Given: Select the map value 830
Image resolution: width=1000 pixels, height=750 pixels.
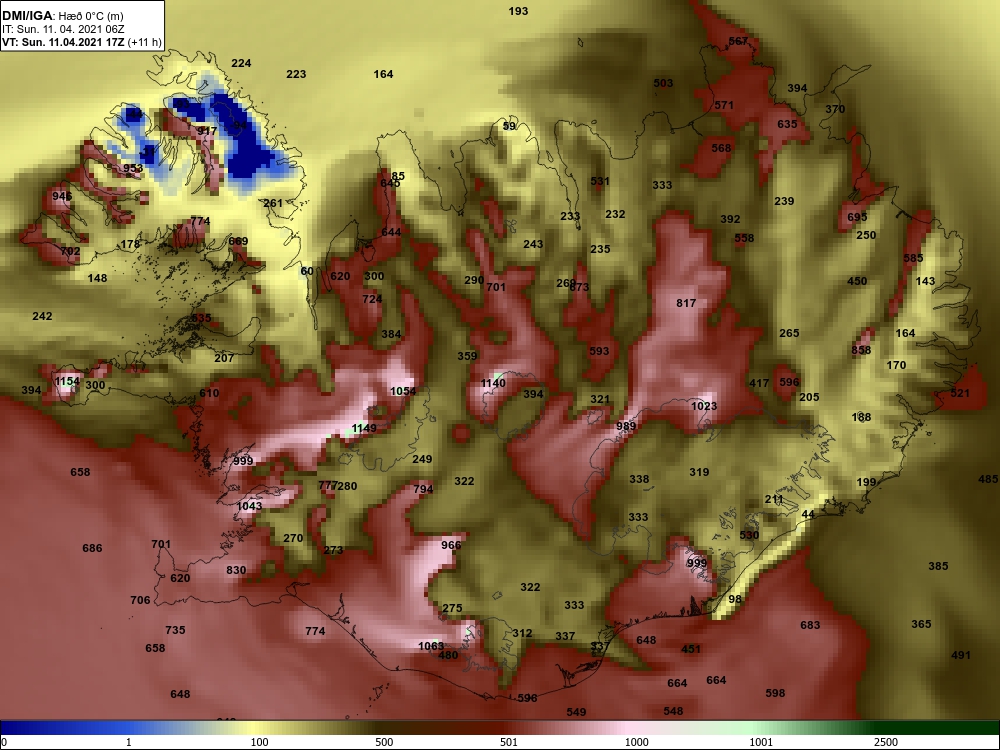Looking at the screenshot, I should point(236,570).
